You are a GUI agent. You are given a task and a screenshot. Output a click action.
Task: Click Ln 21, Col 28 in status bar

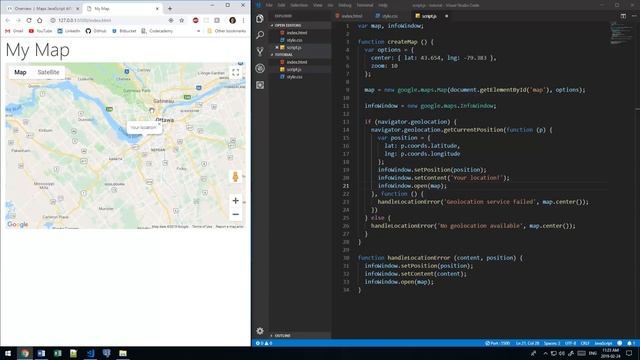(527, 343)
